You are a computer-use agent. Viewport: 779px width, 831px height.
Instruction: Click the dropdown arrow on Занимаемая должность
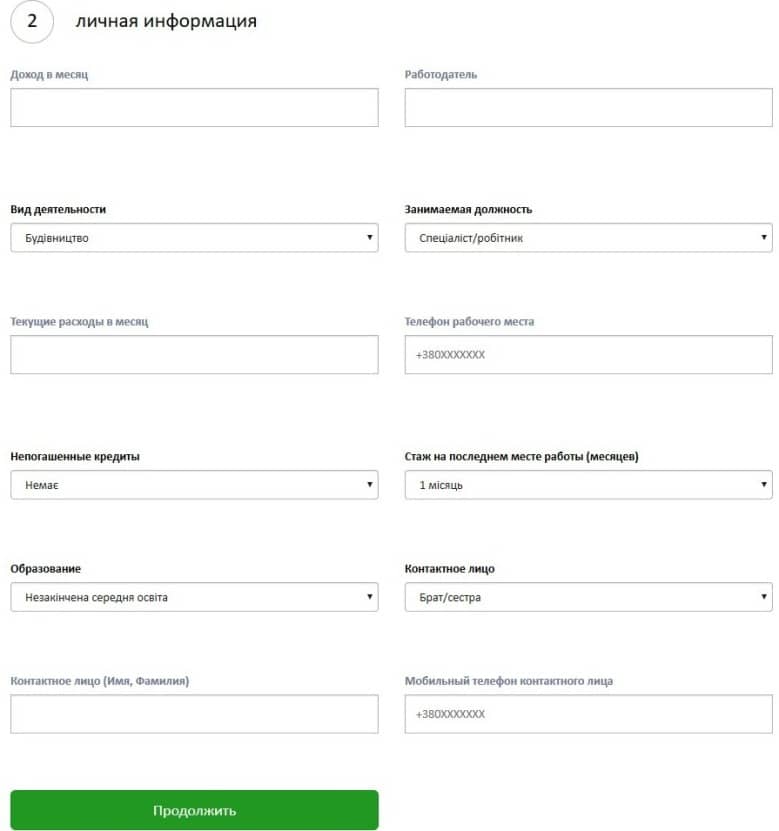point(762,238)
